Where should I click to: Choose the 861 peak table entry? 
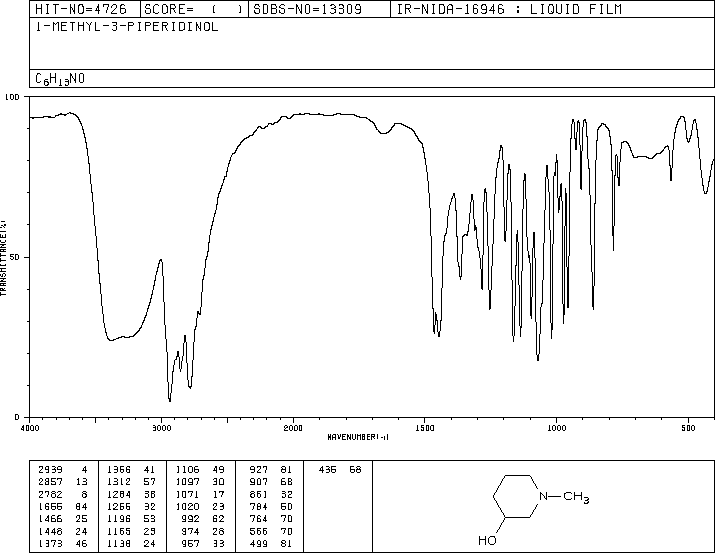259,494
